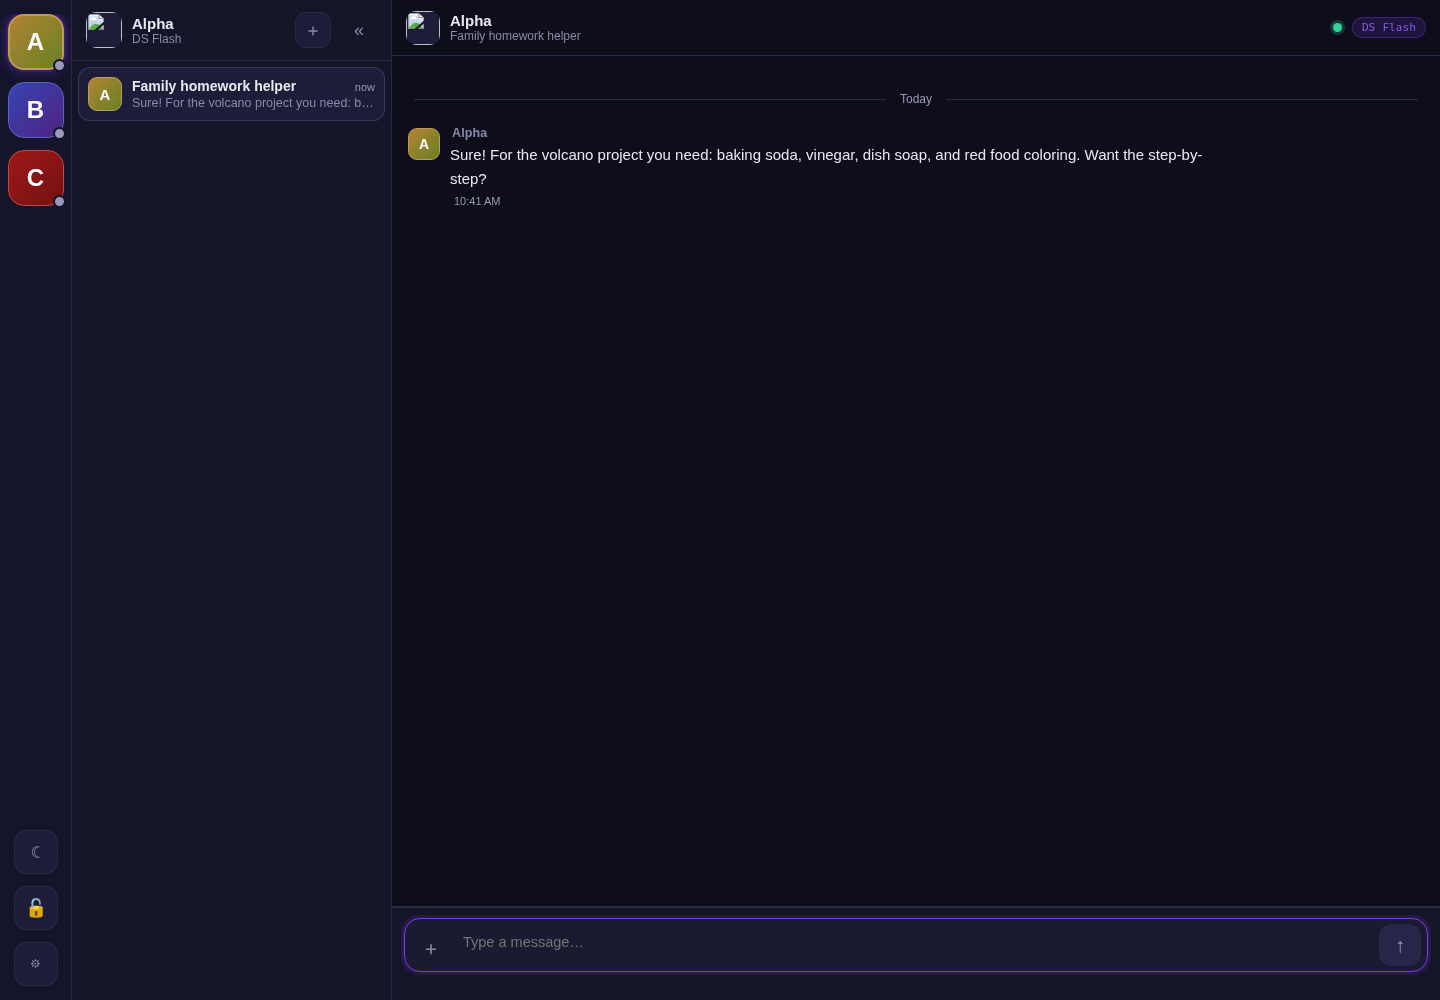The height and width of the screenshot is (1000, 1440).
Task: Click the green online status dot
Action: pyautogui.click(x=1337, y=27)
